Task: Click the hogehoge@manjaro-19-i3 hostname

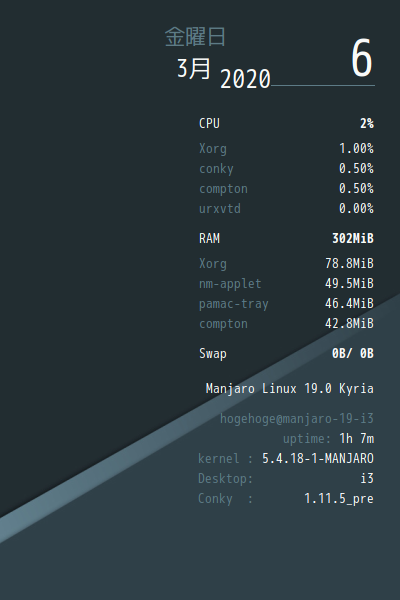Action: coord(297,419)
